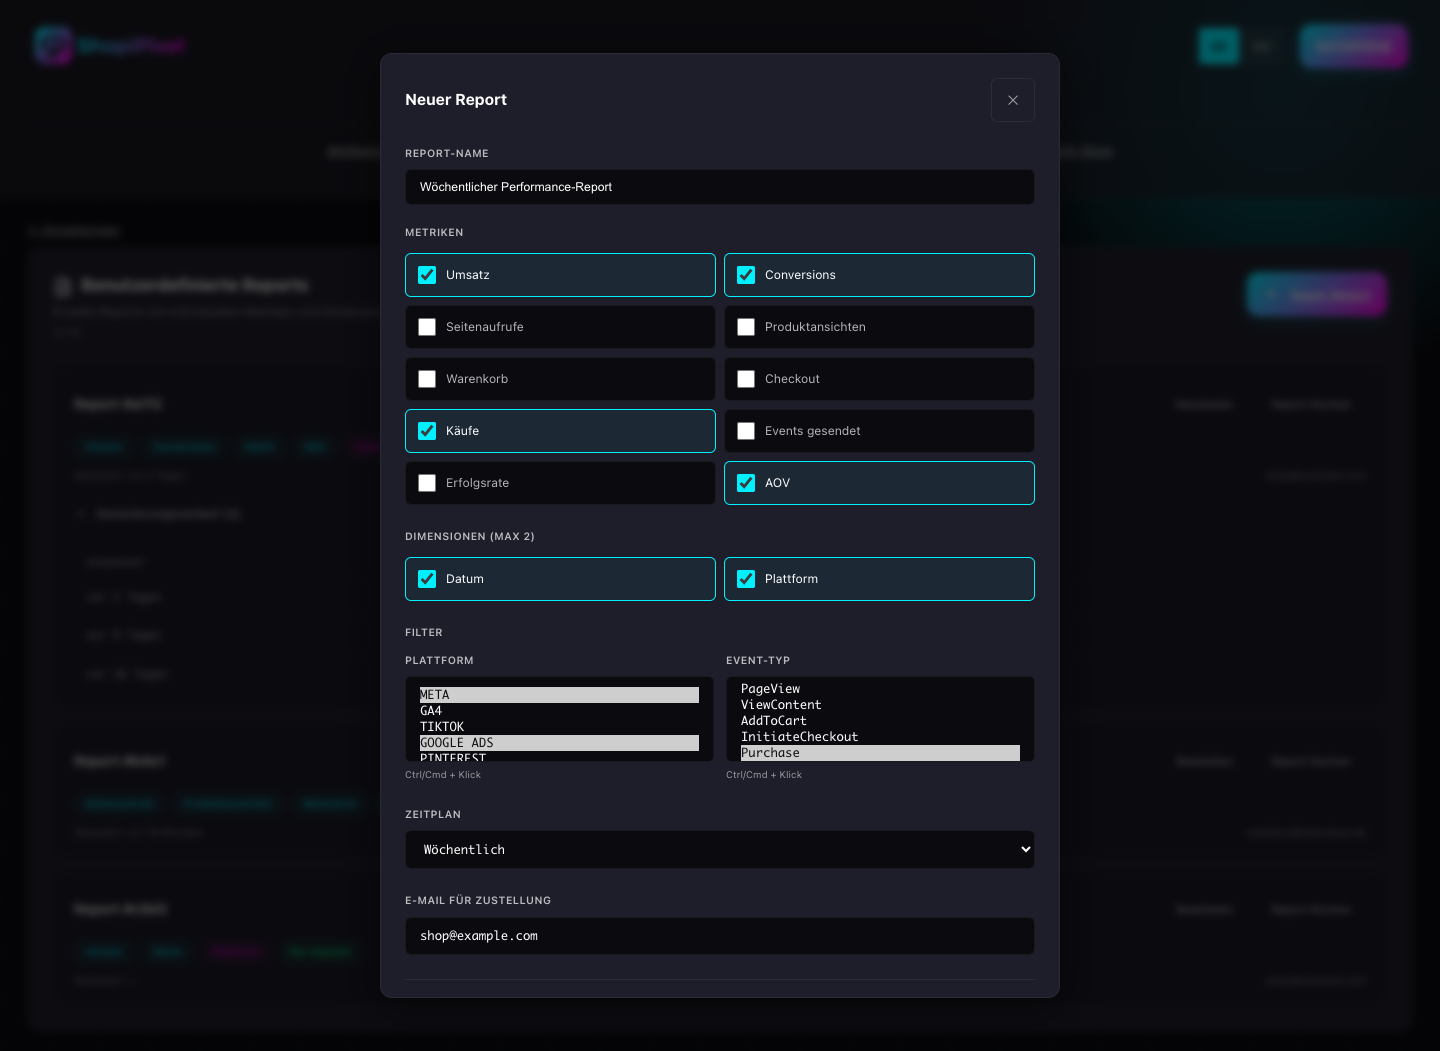Uncheck the Conversions metric

pyautogui.click(x=746, y=275)
